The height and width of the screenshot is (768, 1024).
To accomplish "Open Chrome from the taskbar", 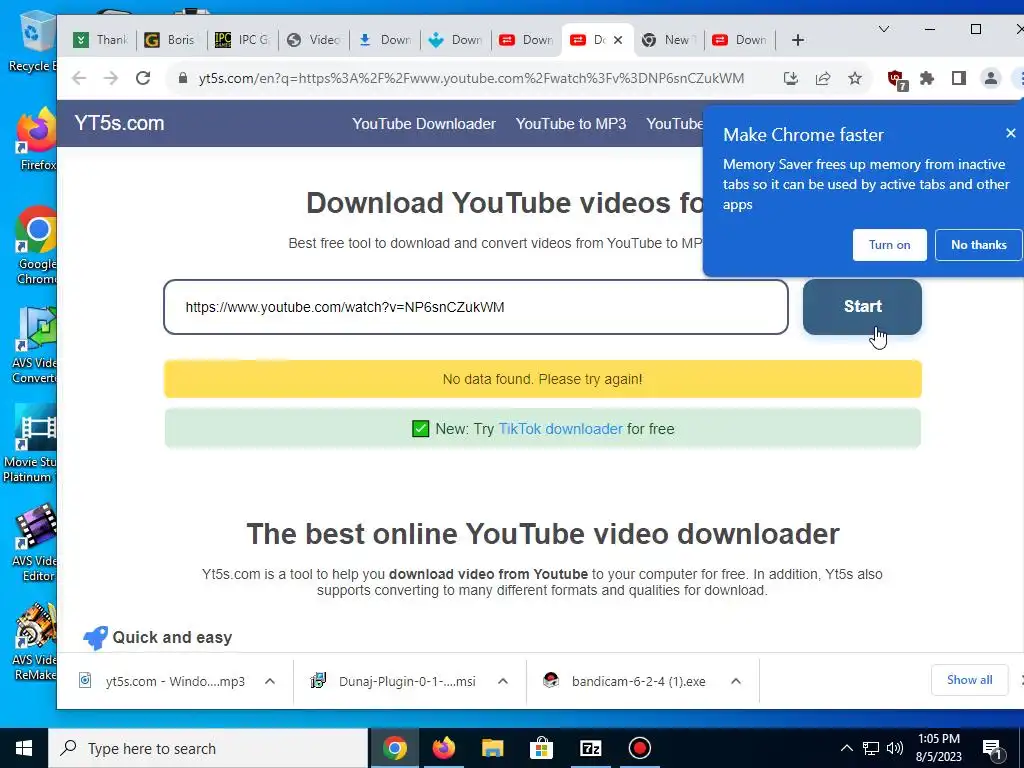I will click(394, 748).
